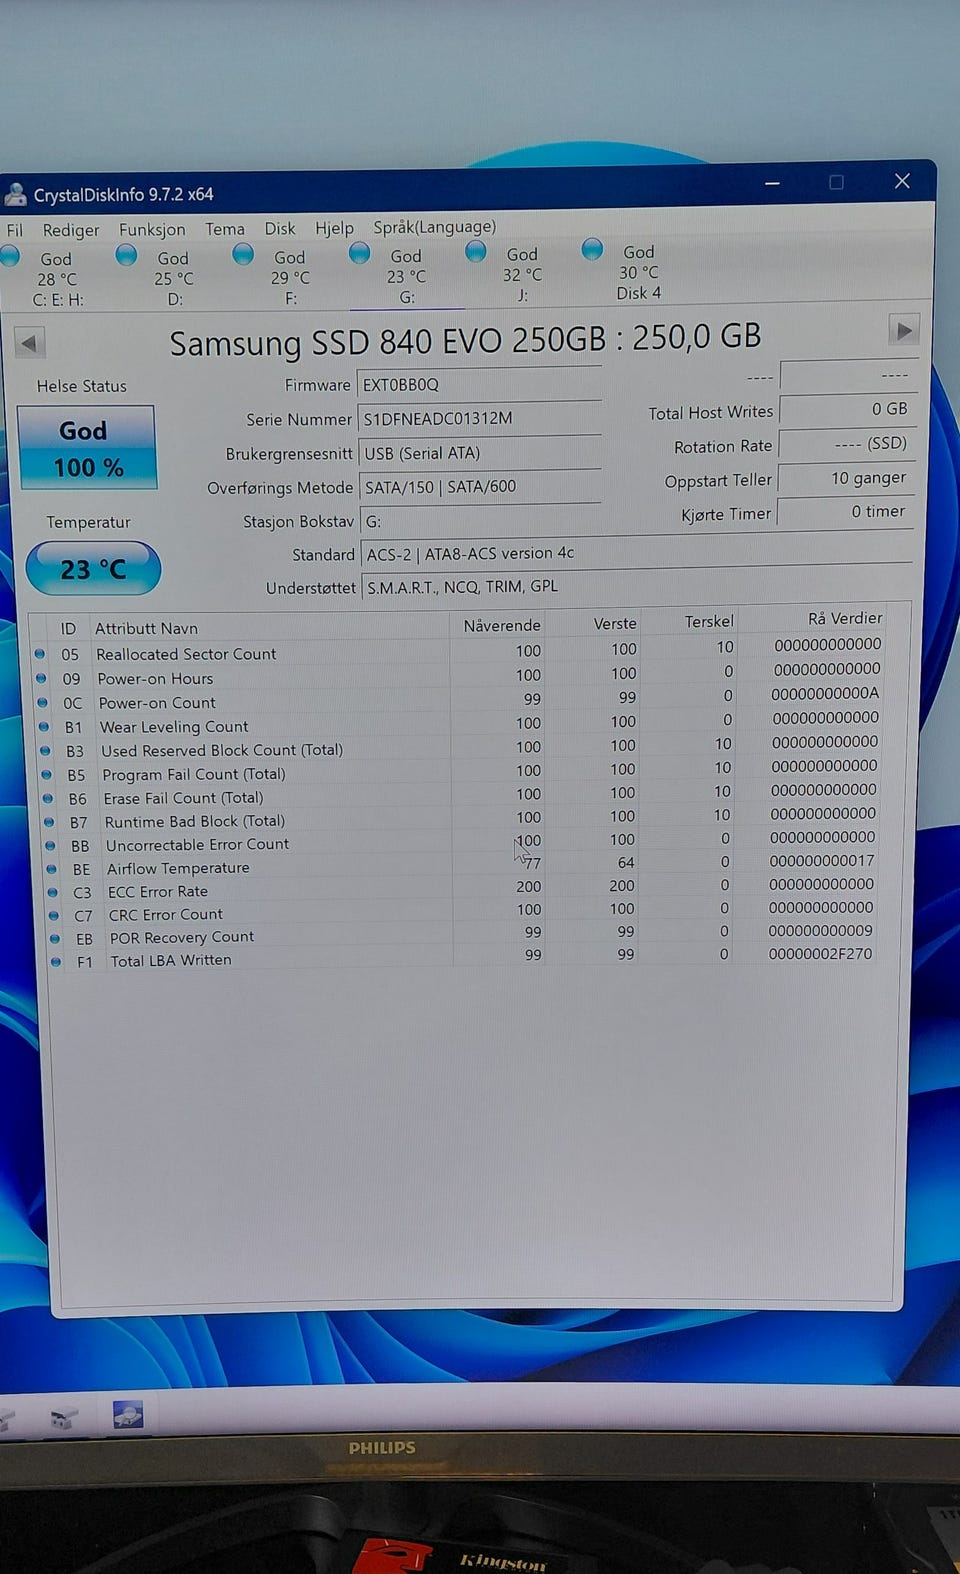Click the Kjørte Timer 0 timer value

click(845, 512)
